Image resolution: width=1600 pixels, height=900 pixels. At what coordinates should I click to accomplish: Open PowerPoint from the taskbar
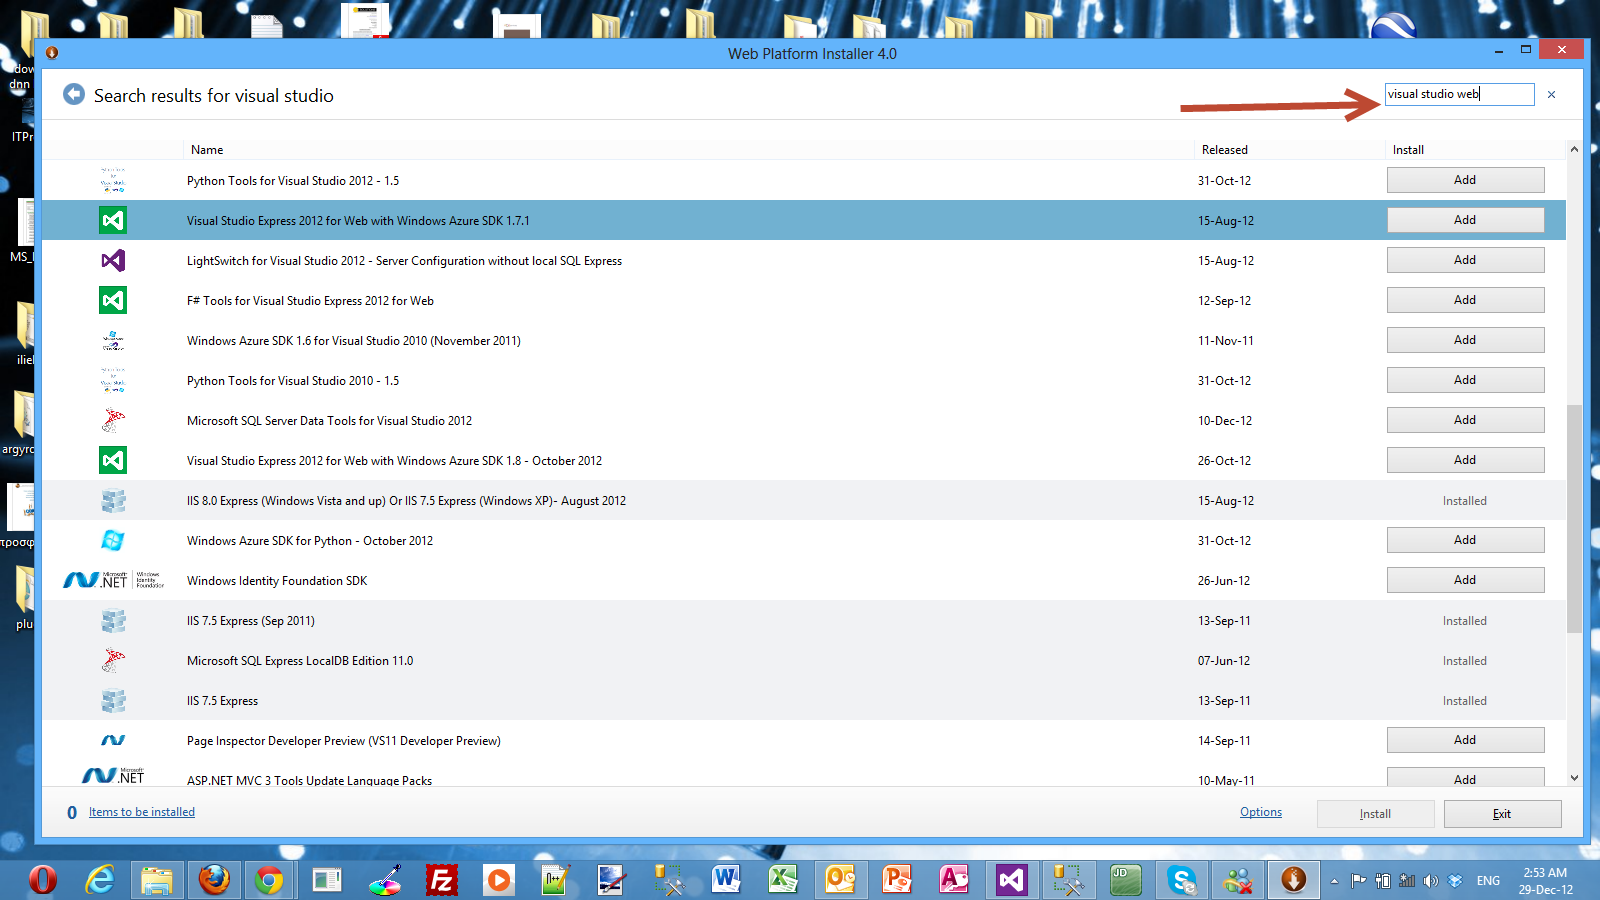(897, 880)
